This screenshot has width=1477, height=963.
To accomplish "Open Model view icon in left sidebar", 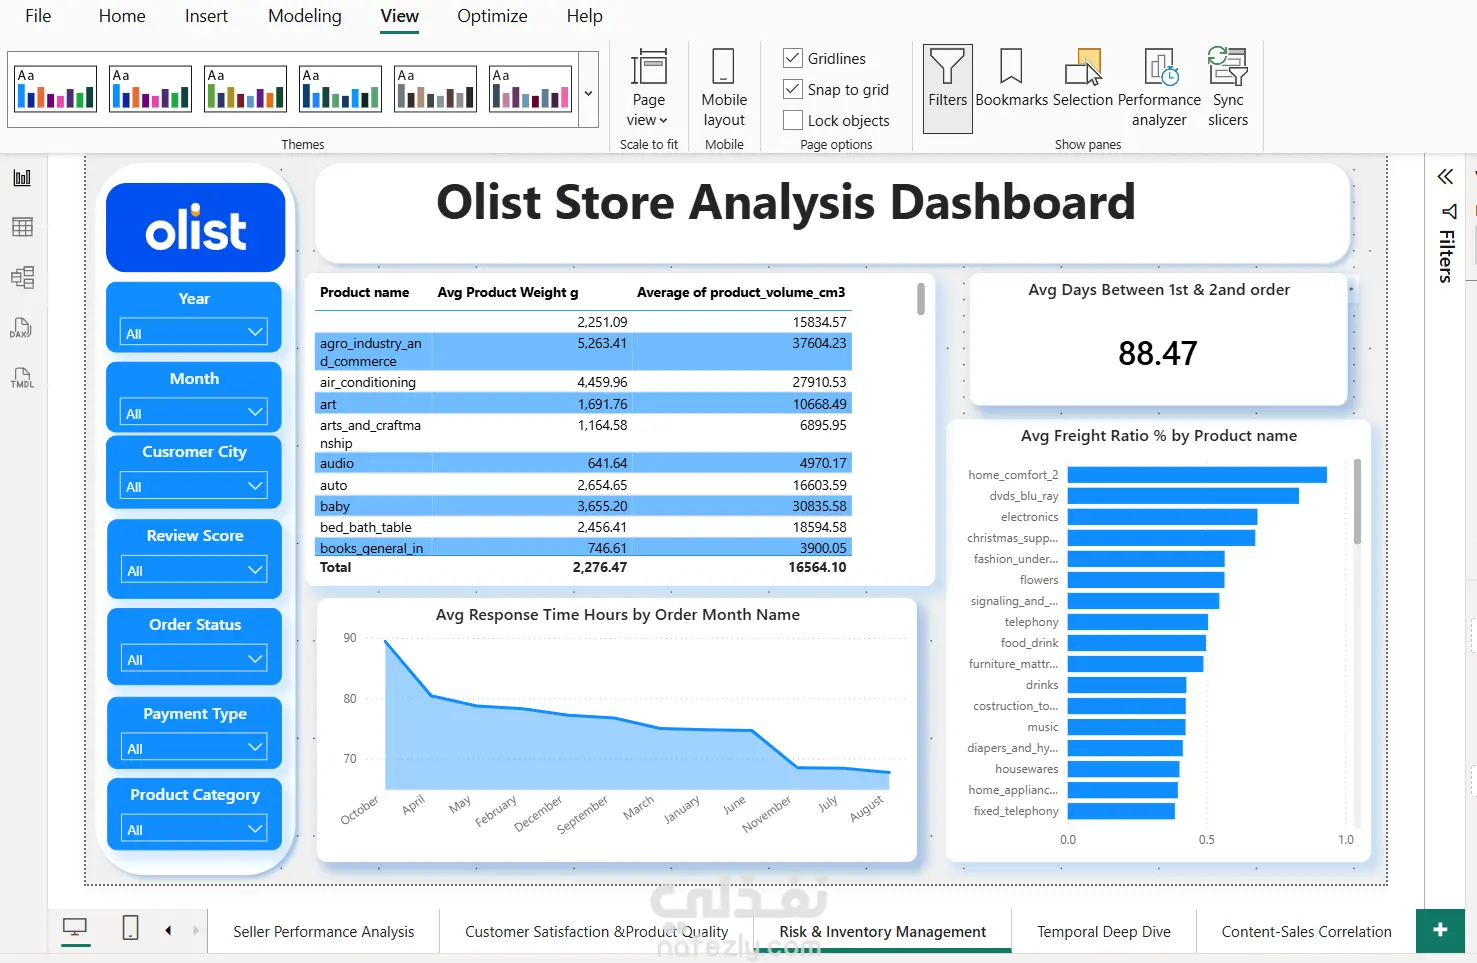I will click(x=22, y=277).
